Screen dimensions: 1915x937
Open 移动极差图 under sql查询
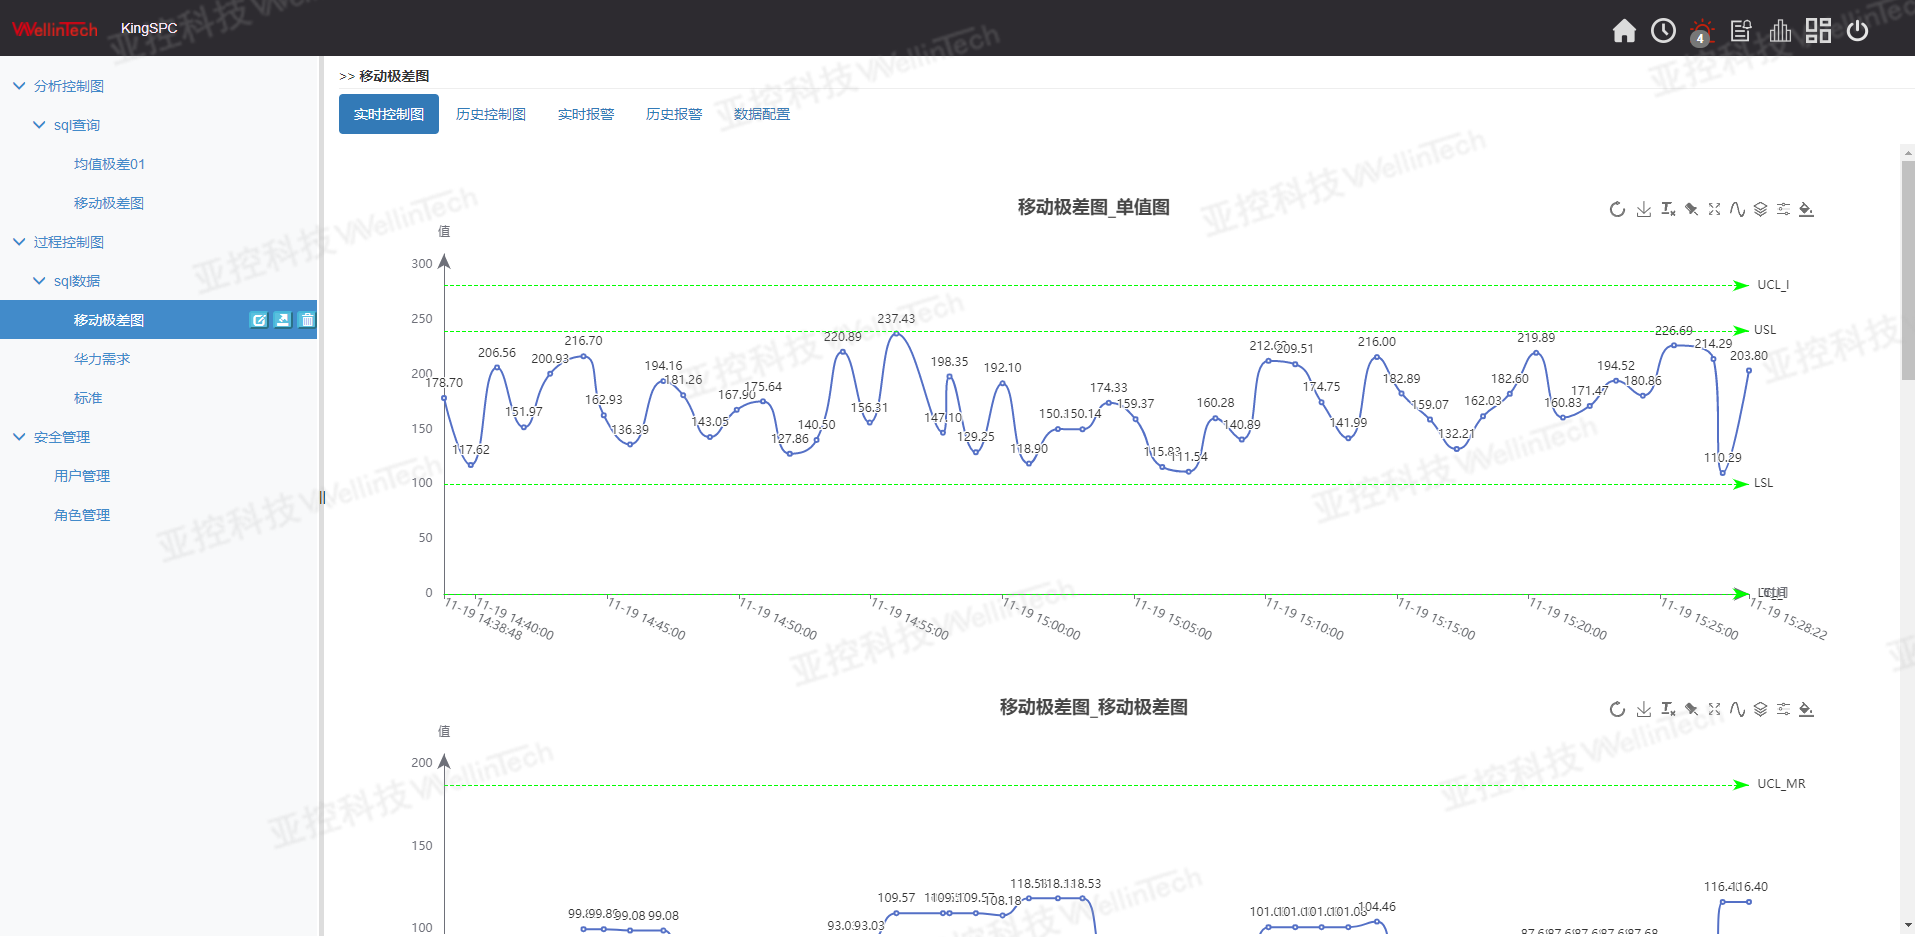click(x=109, y=203)
